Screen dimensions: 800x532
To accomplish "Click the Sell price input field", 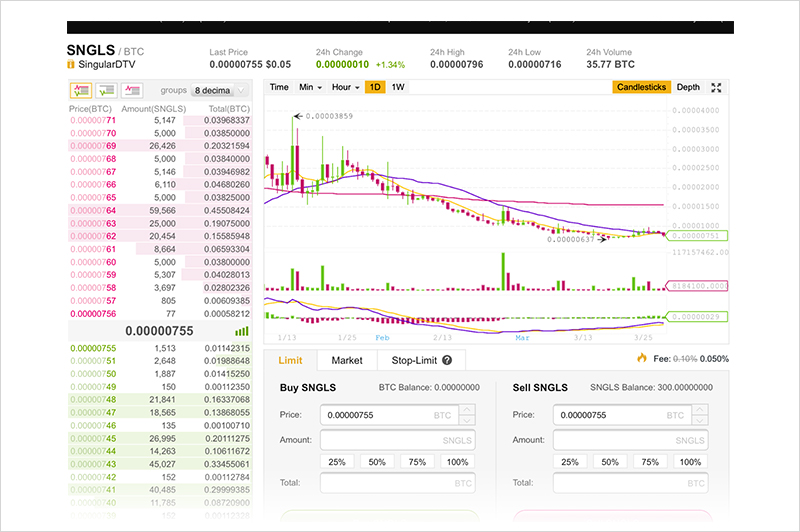I will [622, 415].
